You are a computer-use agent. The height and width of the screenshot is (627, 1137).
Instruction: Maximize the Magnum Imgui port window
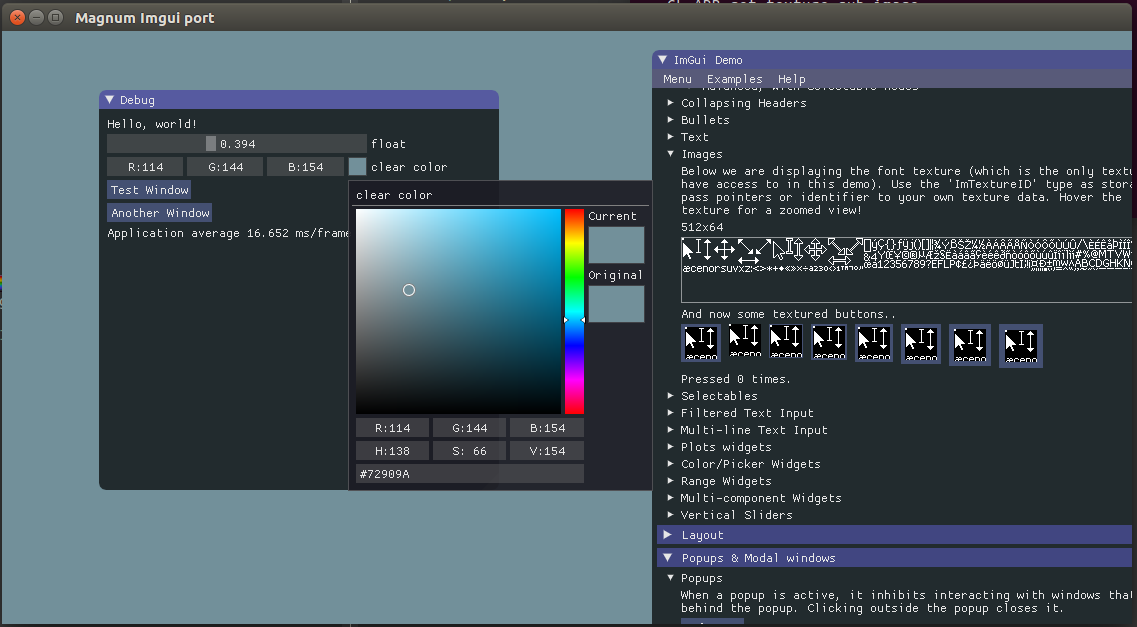55,17
